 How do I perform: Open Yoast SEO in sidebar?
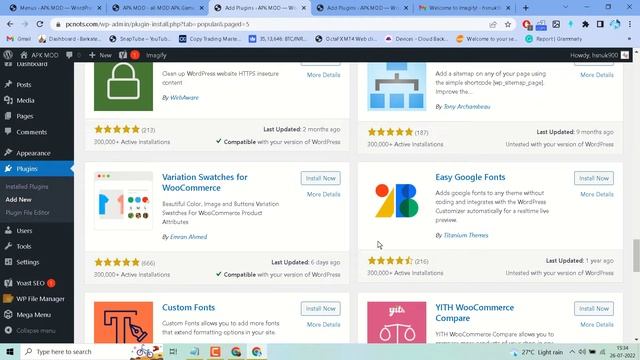pyautogui.click(x=30, y=283)
